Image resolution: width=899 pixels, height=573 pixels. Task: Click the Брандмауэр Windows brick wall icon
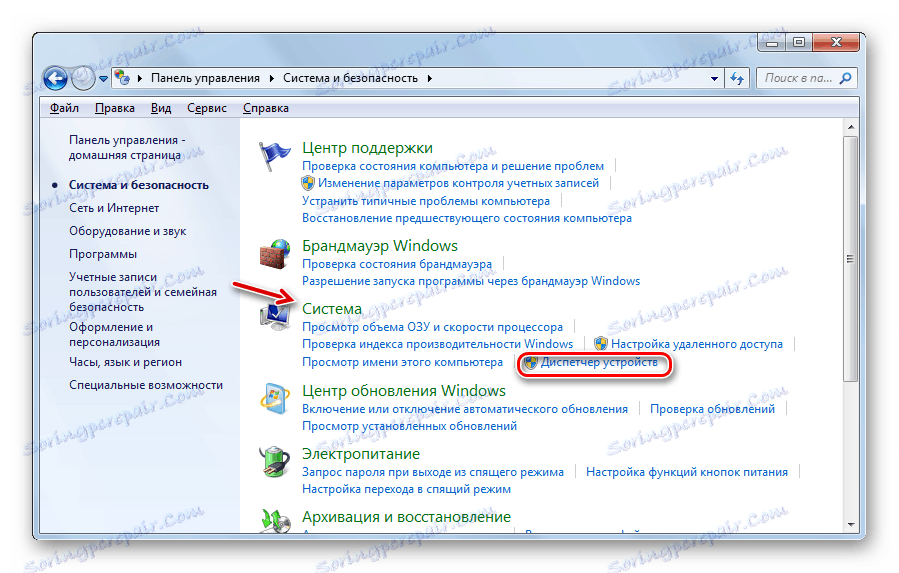tap(275, 254)
